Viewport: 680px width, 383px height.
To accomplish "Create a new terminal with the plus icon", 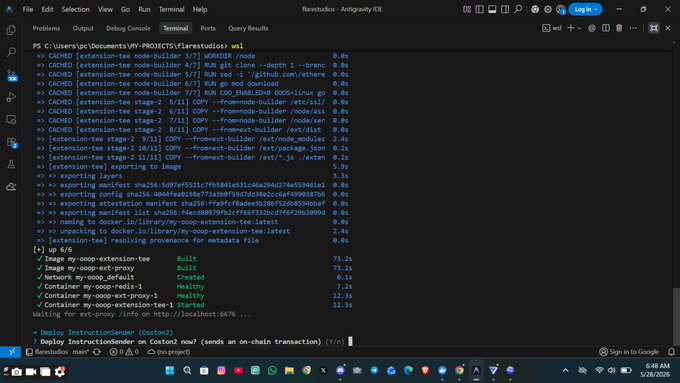I will point(571,28).
